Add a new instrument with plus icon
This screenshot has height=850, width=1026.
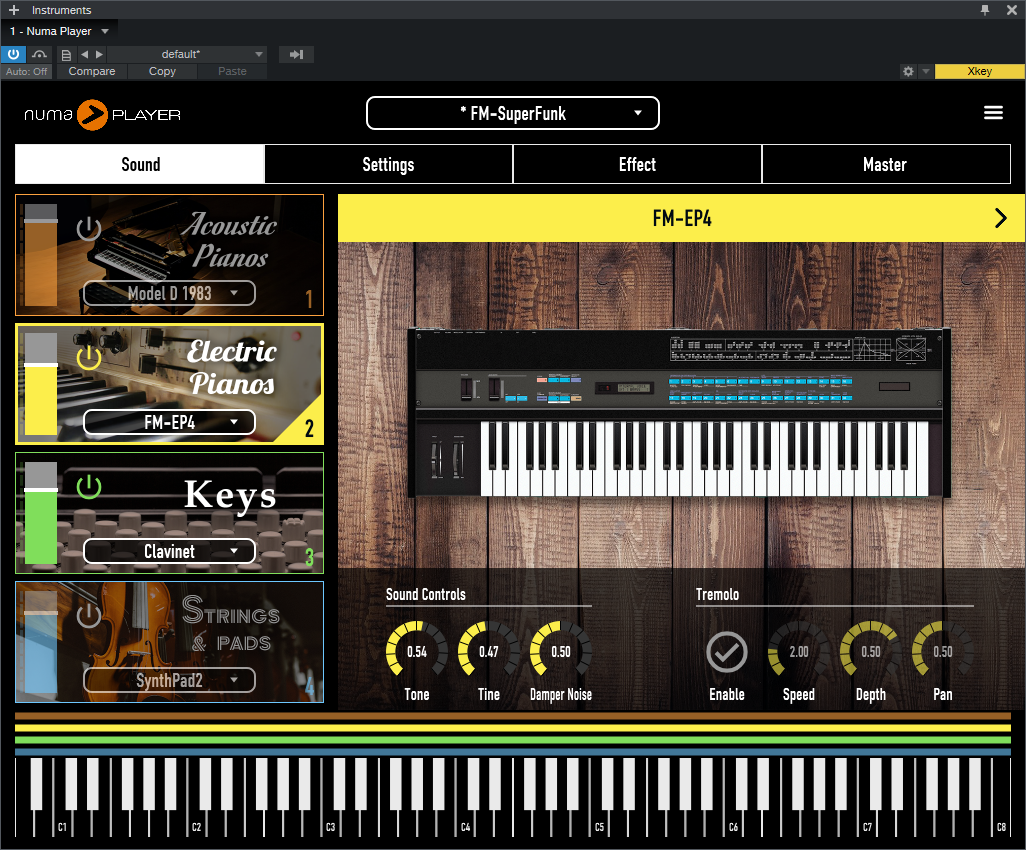pos(14,10)
